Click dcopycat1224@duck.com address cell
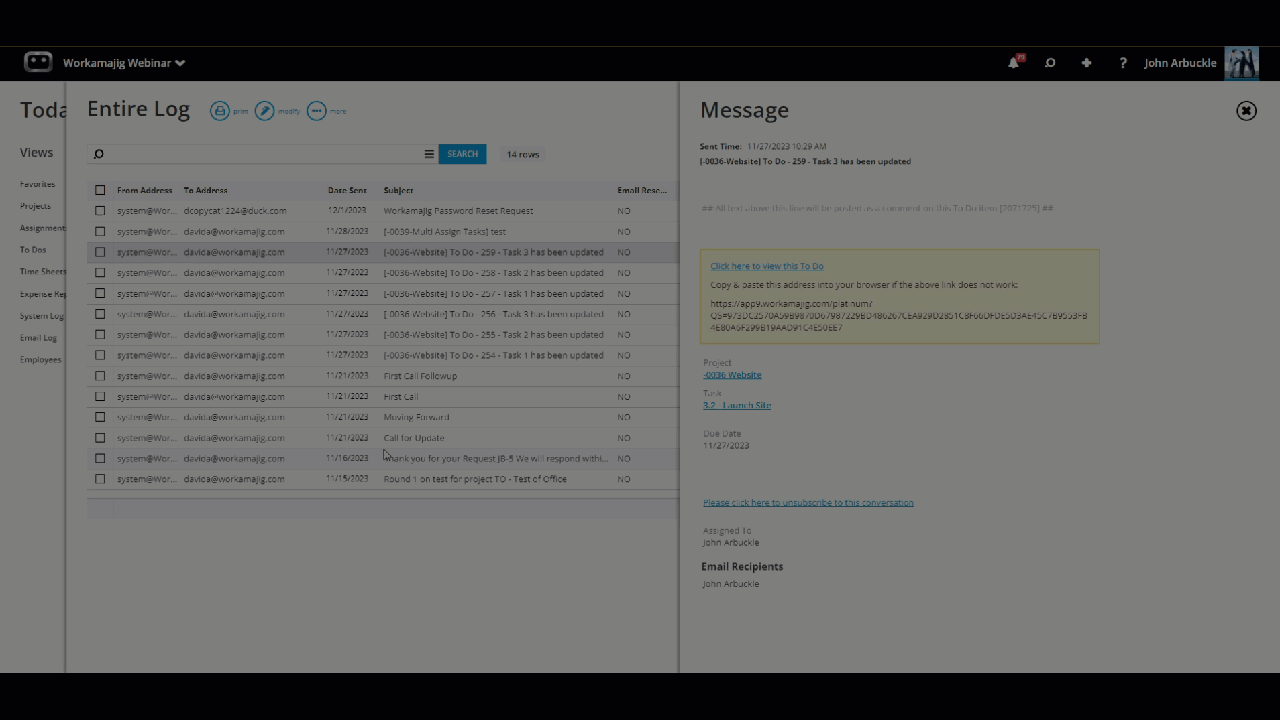 point(235,211)
